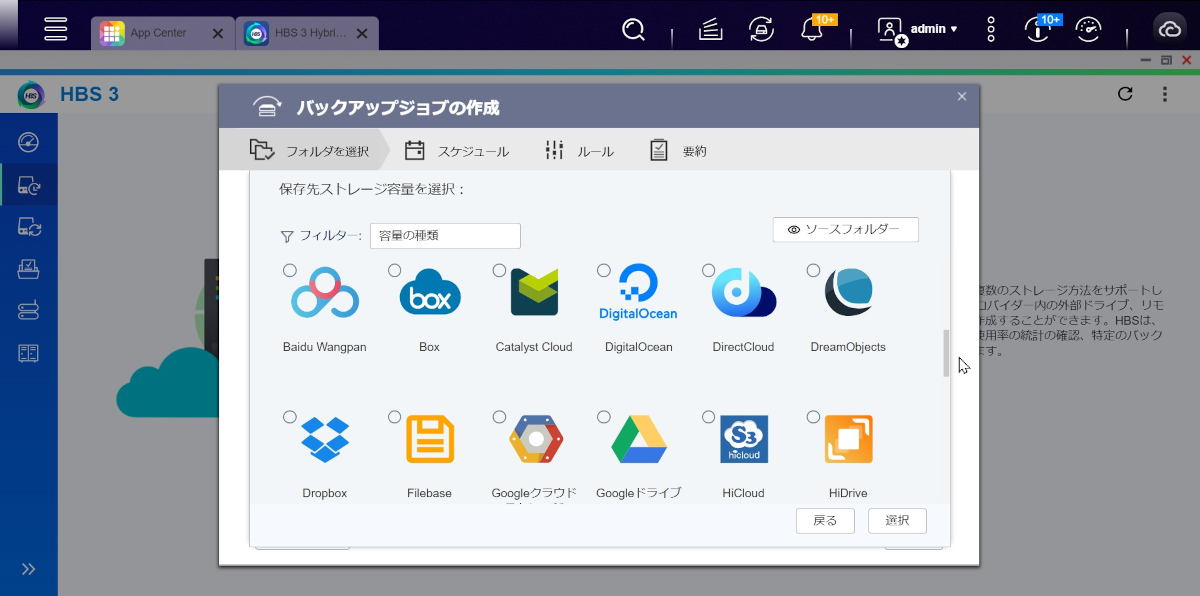Go to the フォルダを選択 step
Viewport: 1200px width, 596px height.
tap(309, 151)
